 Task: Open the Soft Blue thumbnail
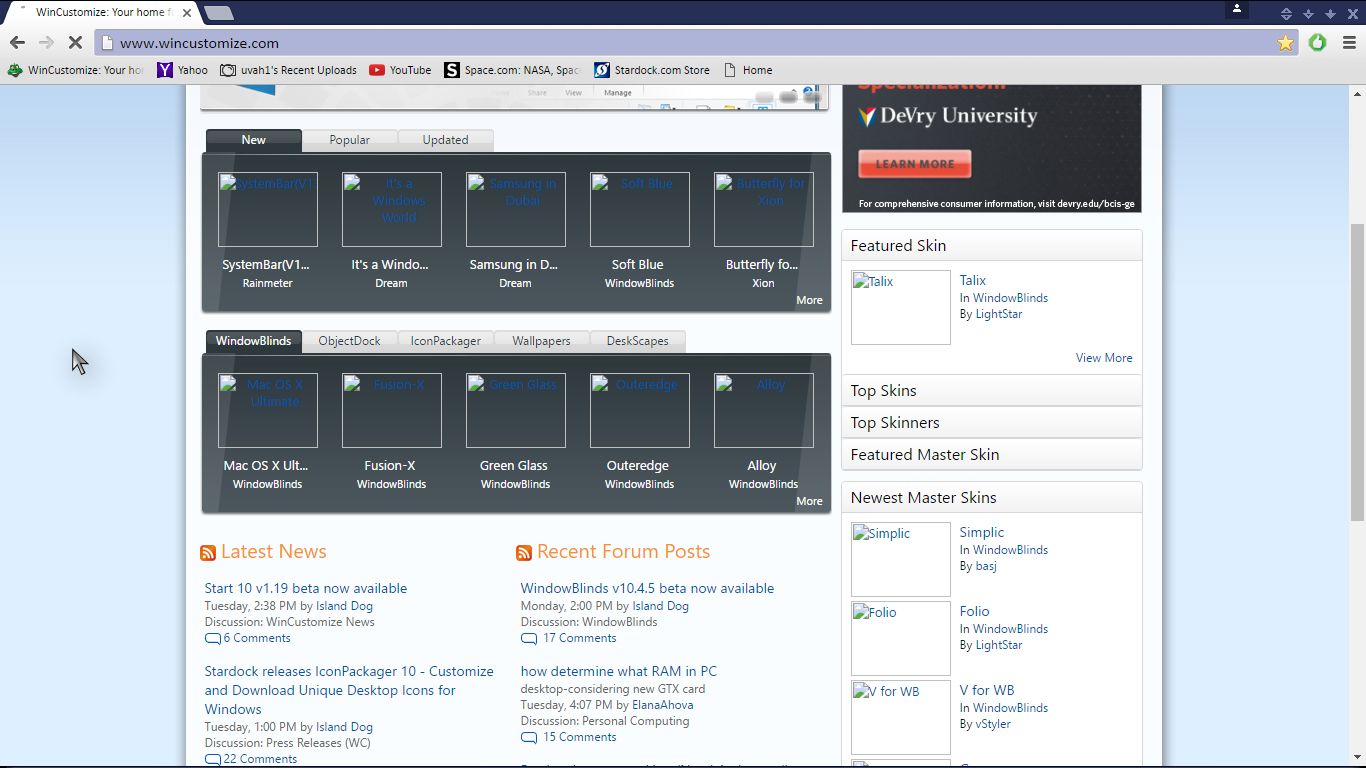[640, 209]
